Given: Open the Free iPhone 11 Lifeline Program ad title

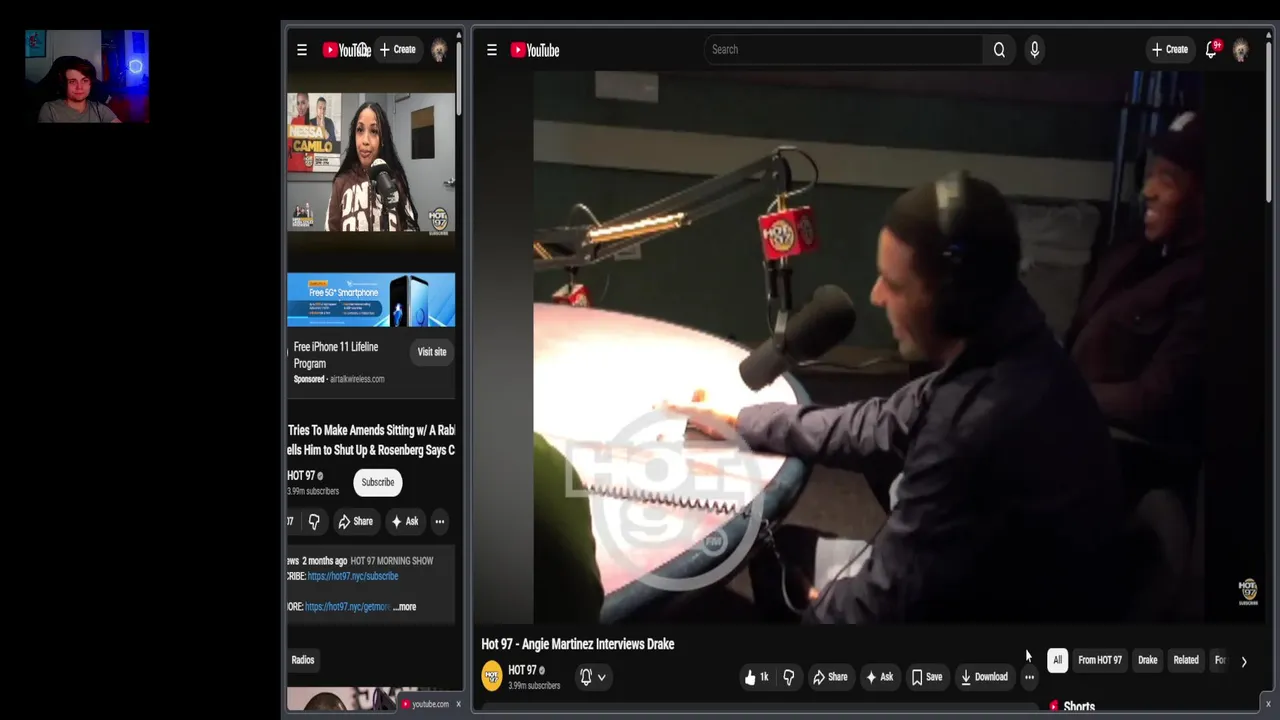Looking at the screenshot, I should pyautogui.click(x=336, y=355).
